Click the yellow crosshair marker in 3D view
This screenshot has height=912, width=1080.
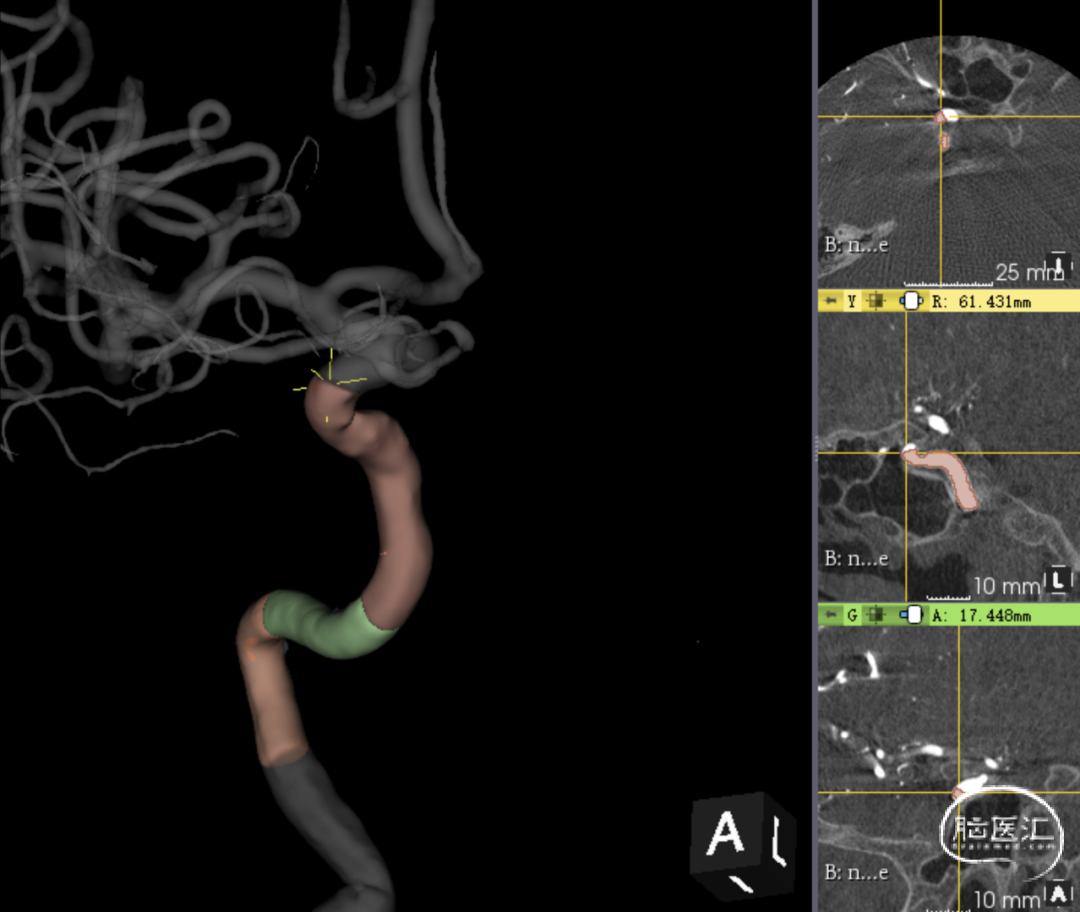(330, 377)
